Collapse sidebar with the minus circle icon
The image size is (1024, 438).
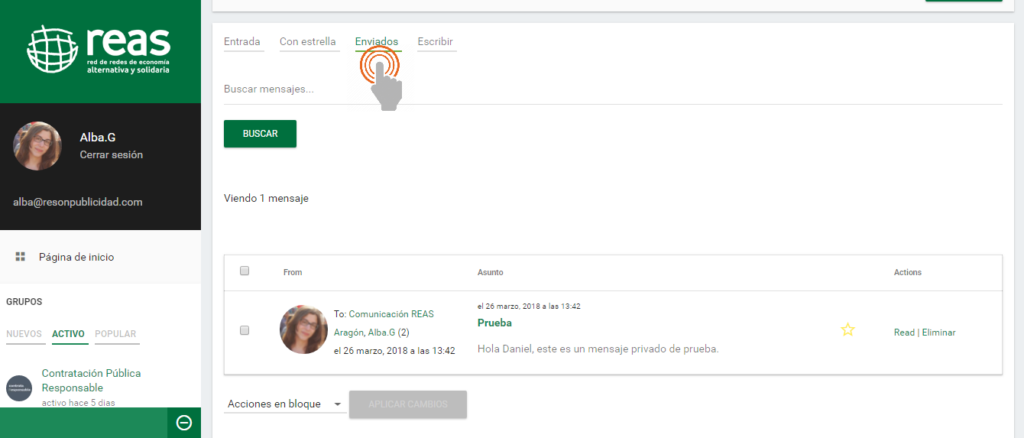[184, 423]
